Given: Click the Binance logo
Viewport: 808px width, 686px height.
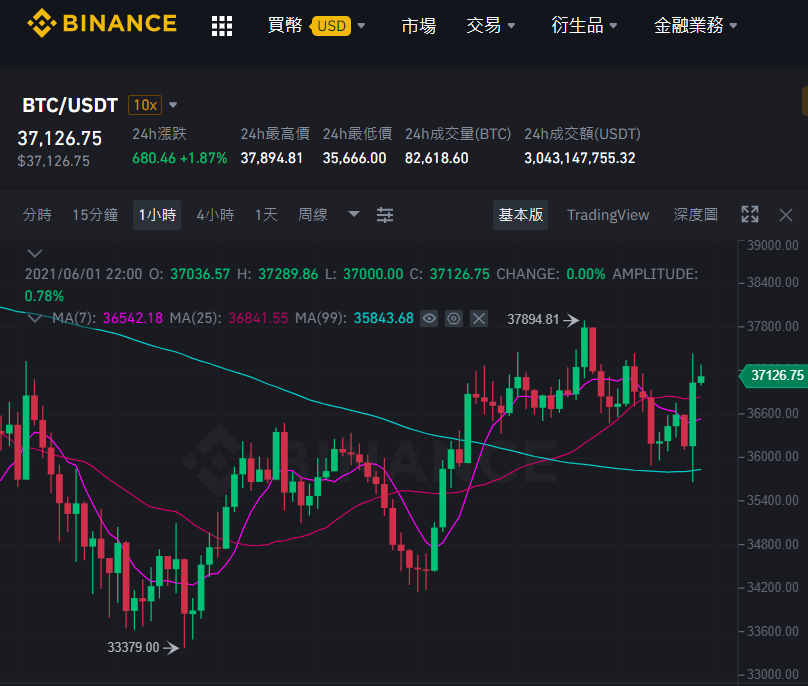Looking at the screenshot, I should pos(102,24).
